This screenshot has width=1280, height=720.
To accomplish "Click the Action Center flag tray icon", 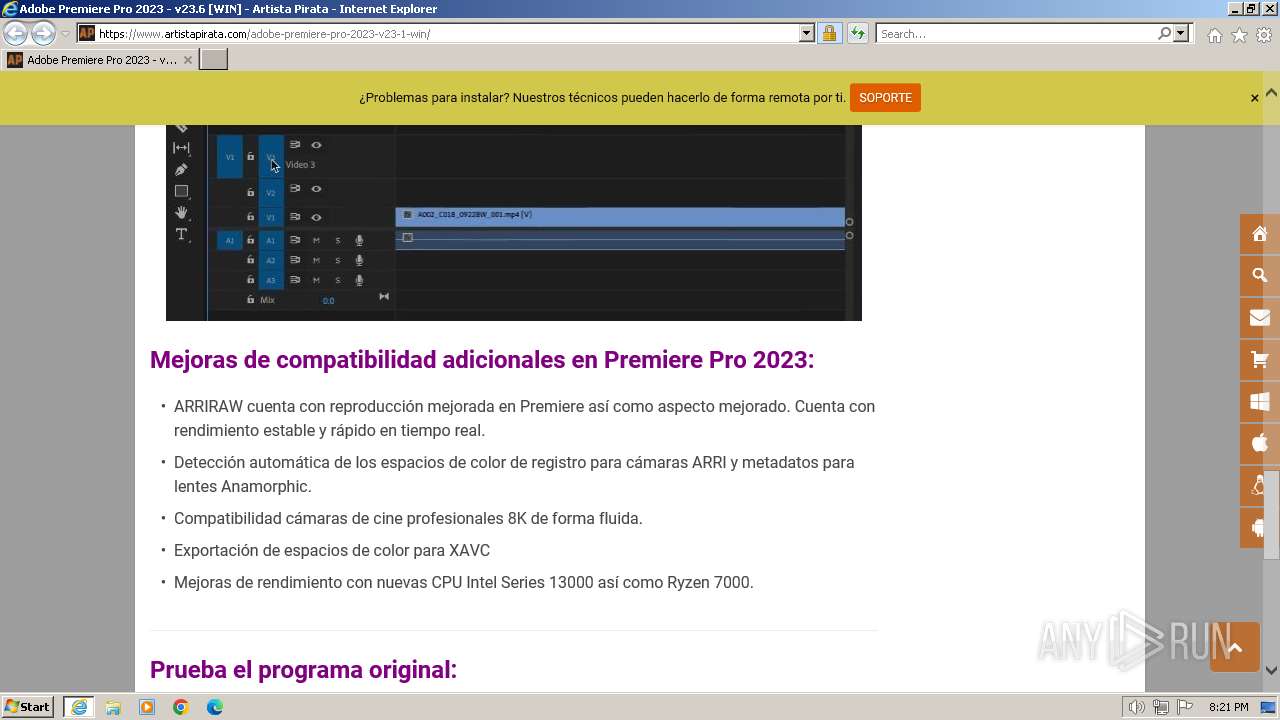I will point(1183,707).
